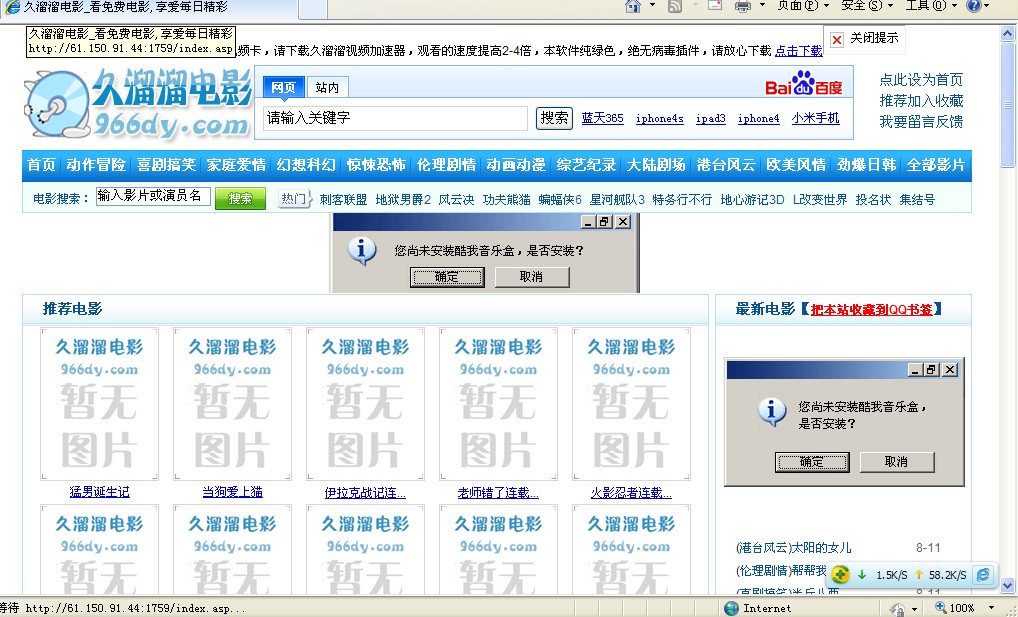
Task: Switch to the 站内 search tab
Action: [326, 88]
